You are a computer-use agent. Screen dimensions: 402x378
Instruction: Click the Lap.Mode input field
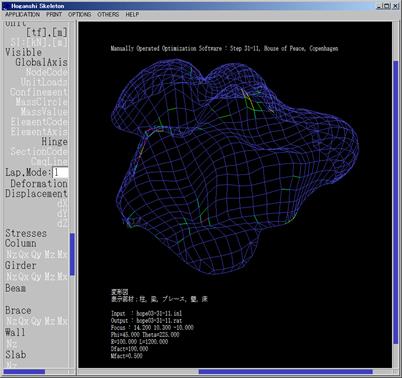click(x=60, y=173)
